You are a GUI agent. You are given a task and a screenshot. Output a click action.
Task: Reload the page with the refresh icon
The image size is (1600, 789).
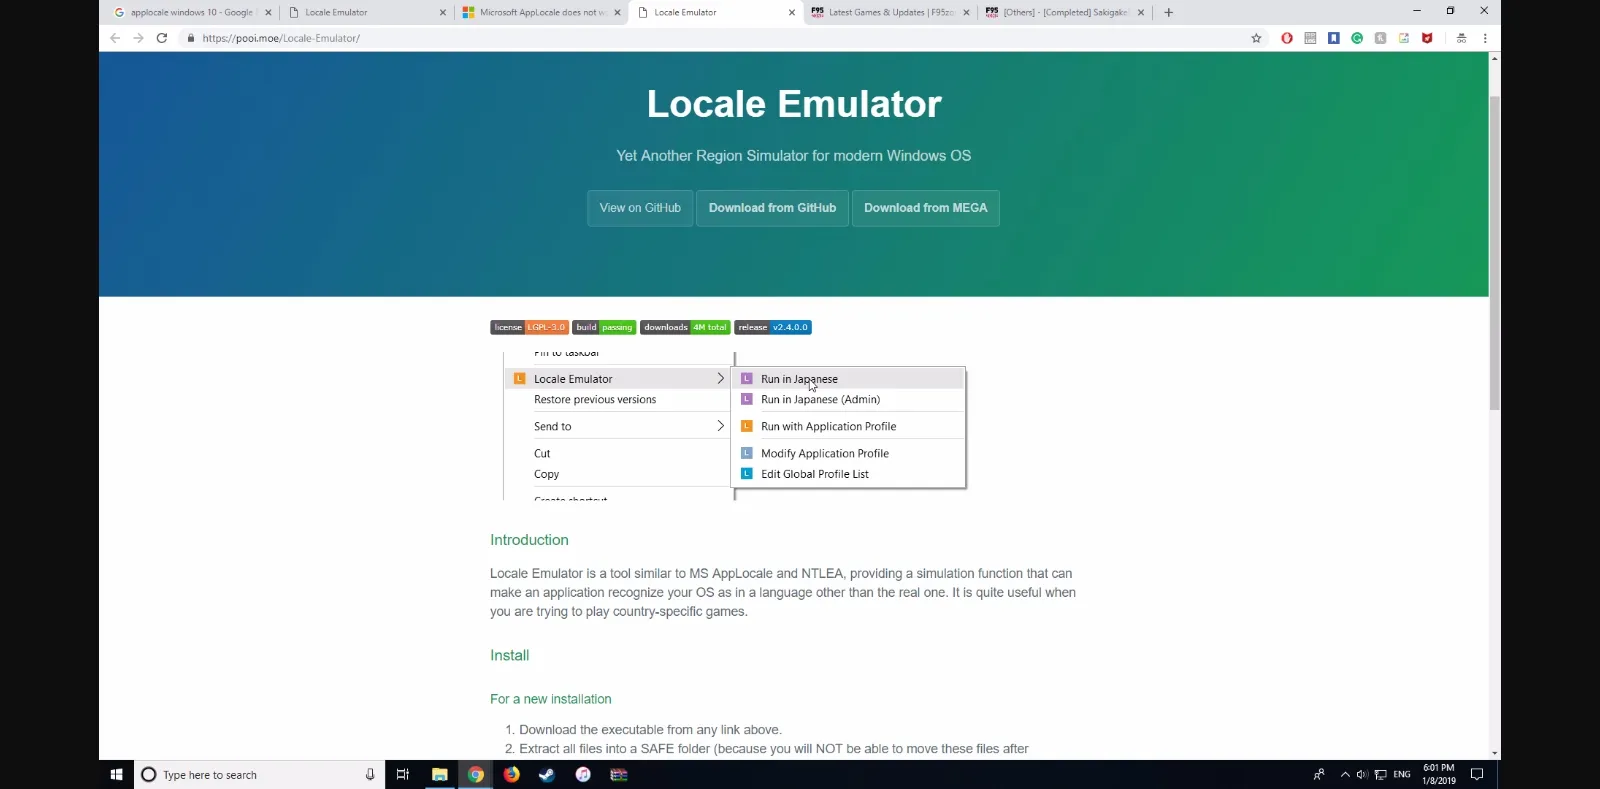162,38
